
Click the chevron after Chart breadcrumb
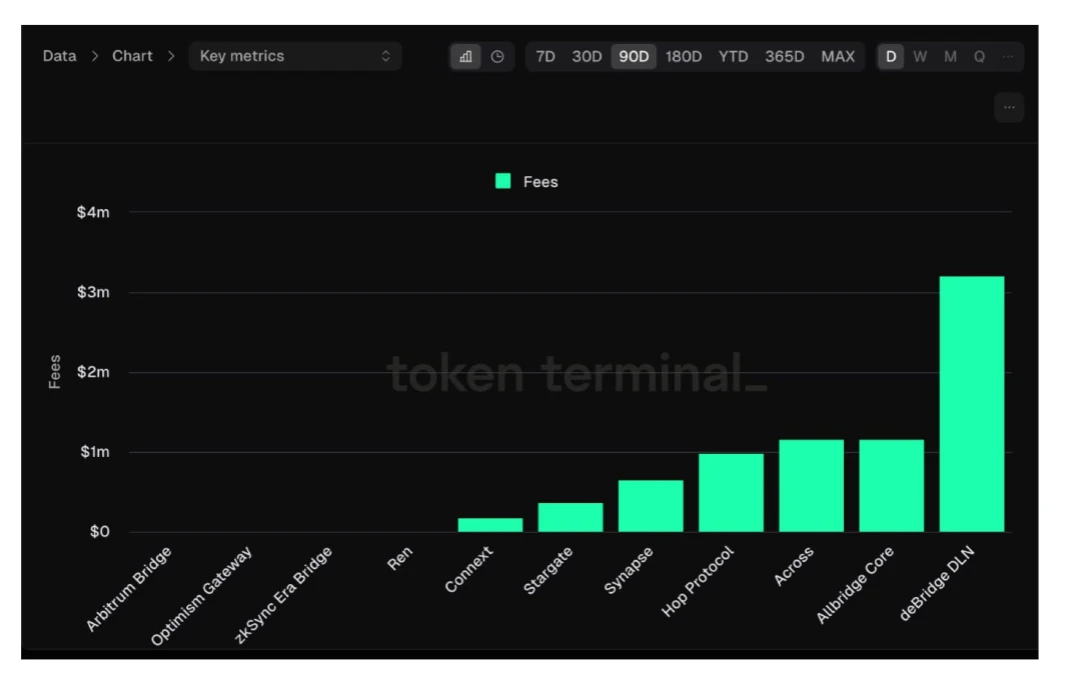click(171, 57)
